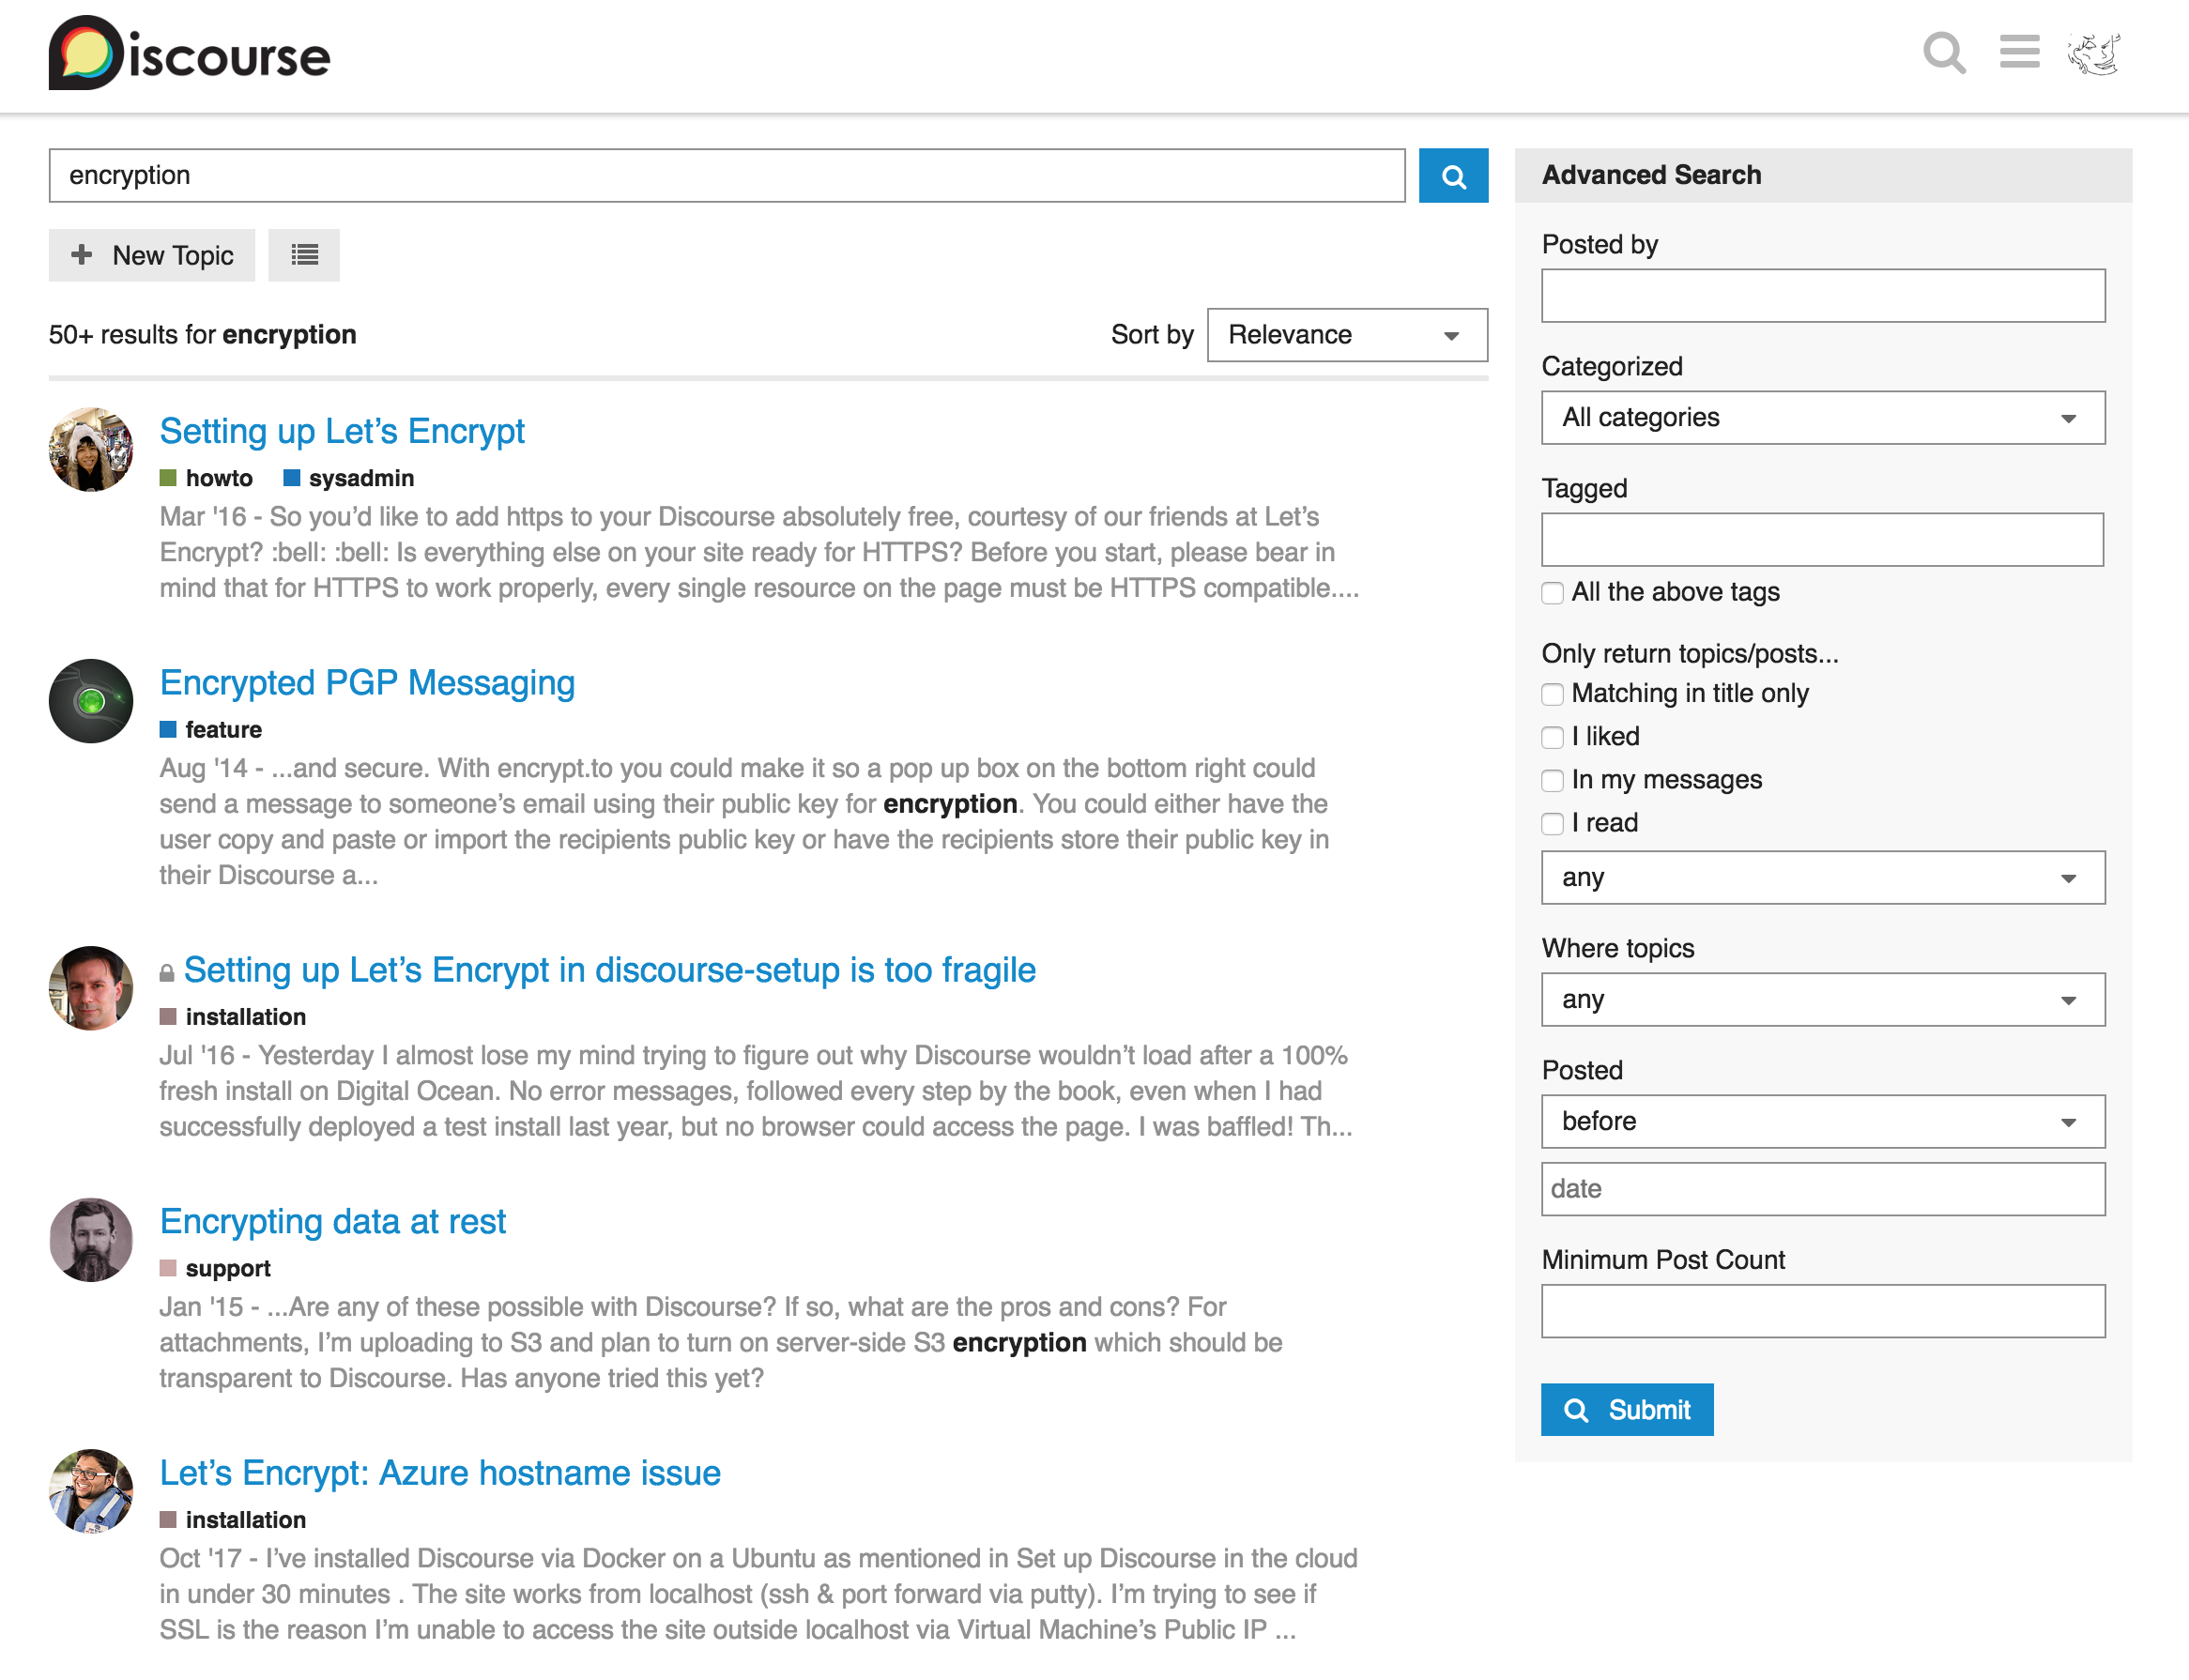Check the I liked option
The image size is (2189, 1680).
(x=1552, y=737)
